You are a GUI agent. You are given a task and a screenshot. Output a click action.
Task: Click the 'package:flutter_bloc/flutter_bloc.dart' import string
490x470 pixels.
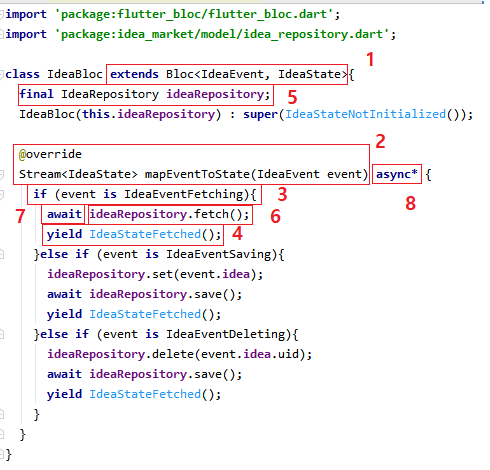point(194,14)
